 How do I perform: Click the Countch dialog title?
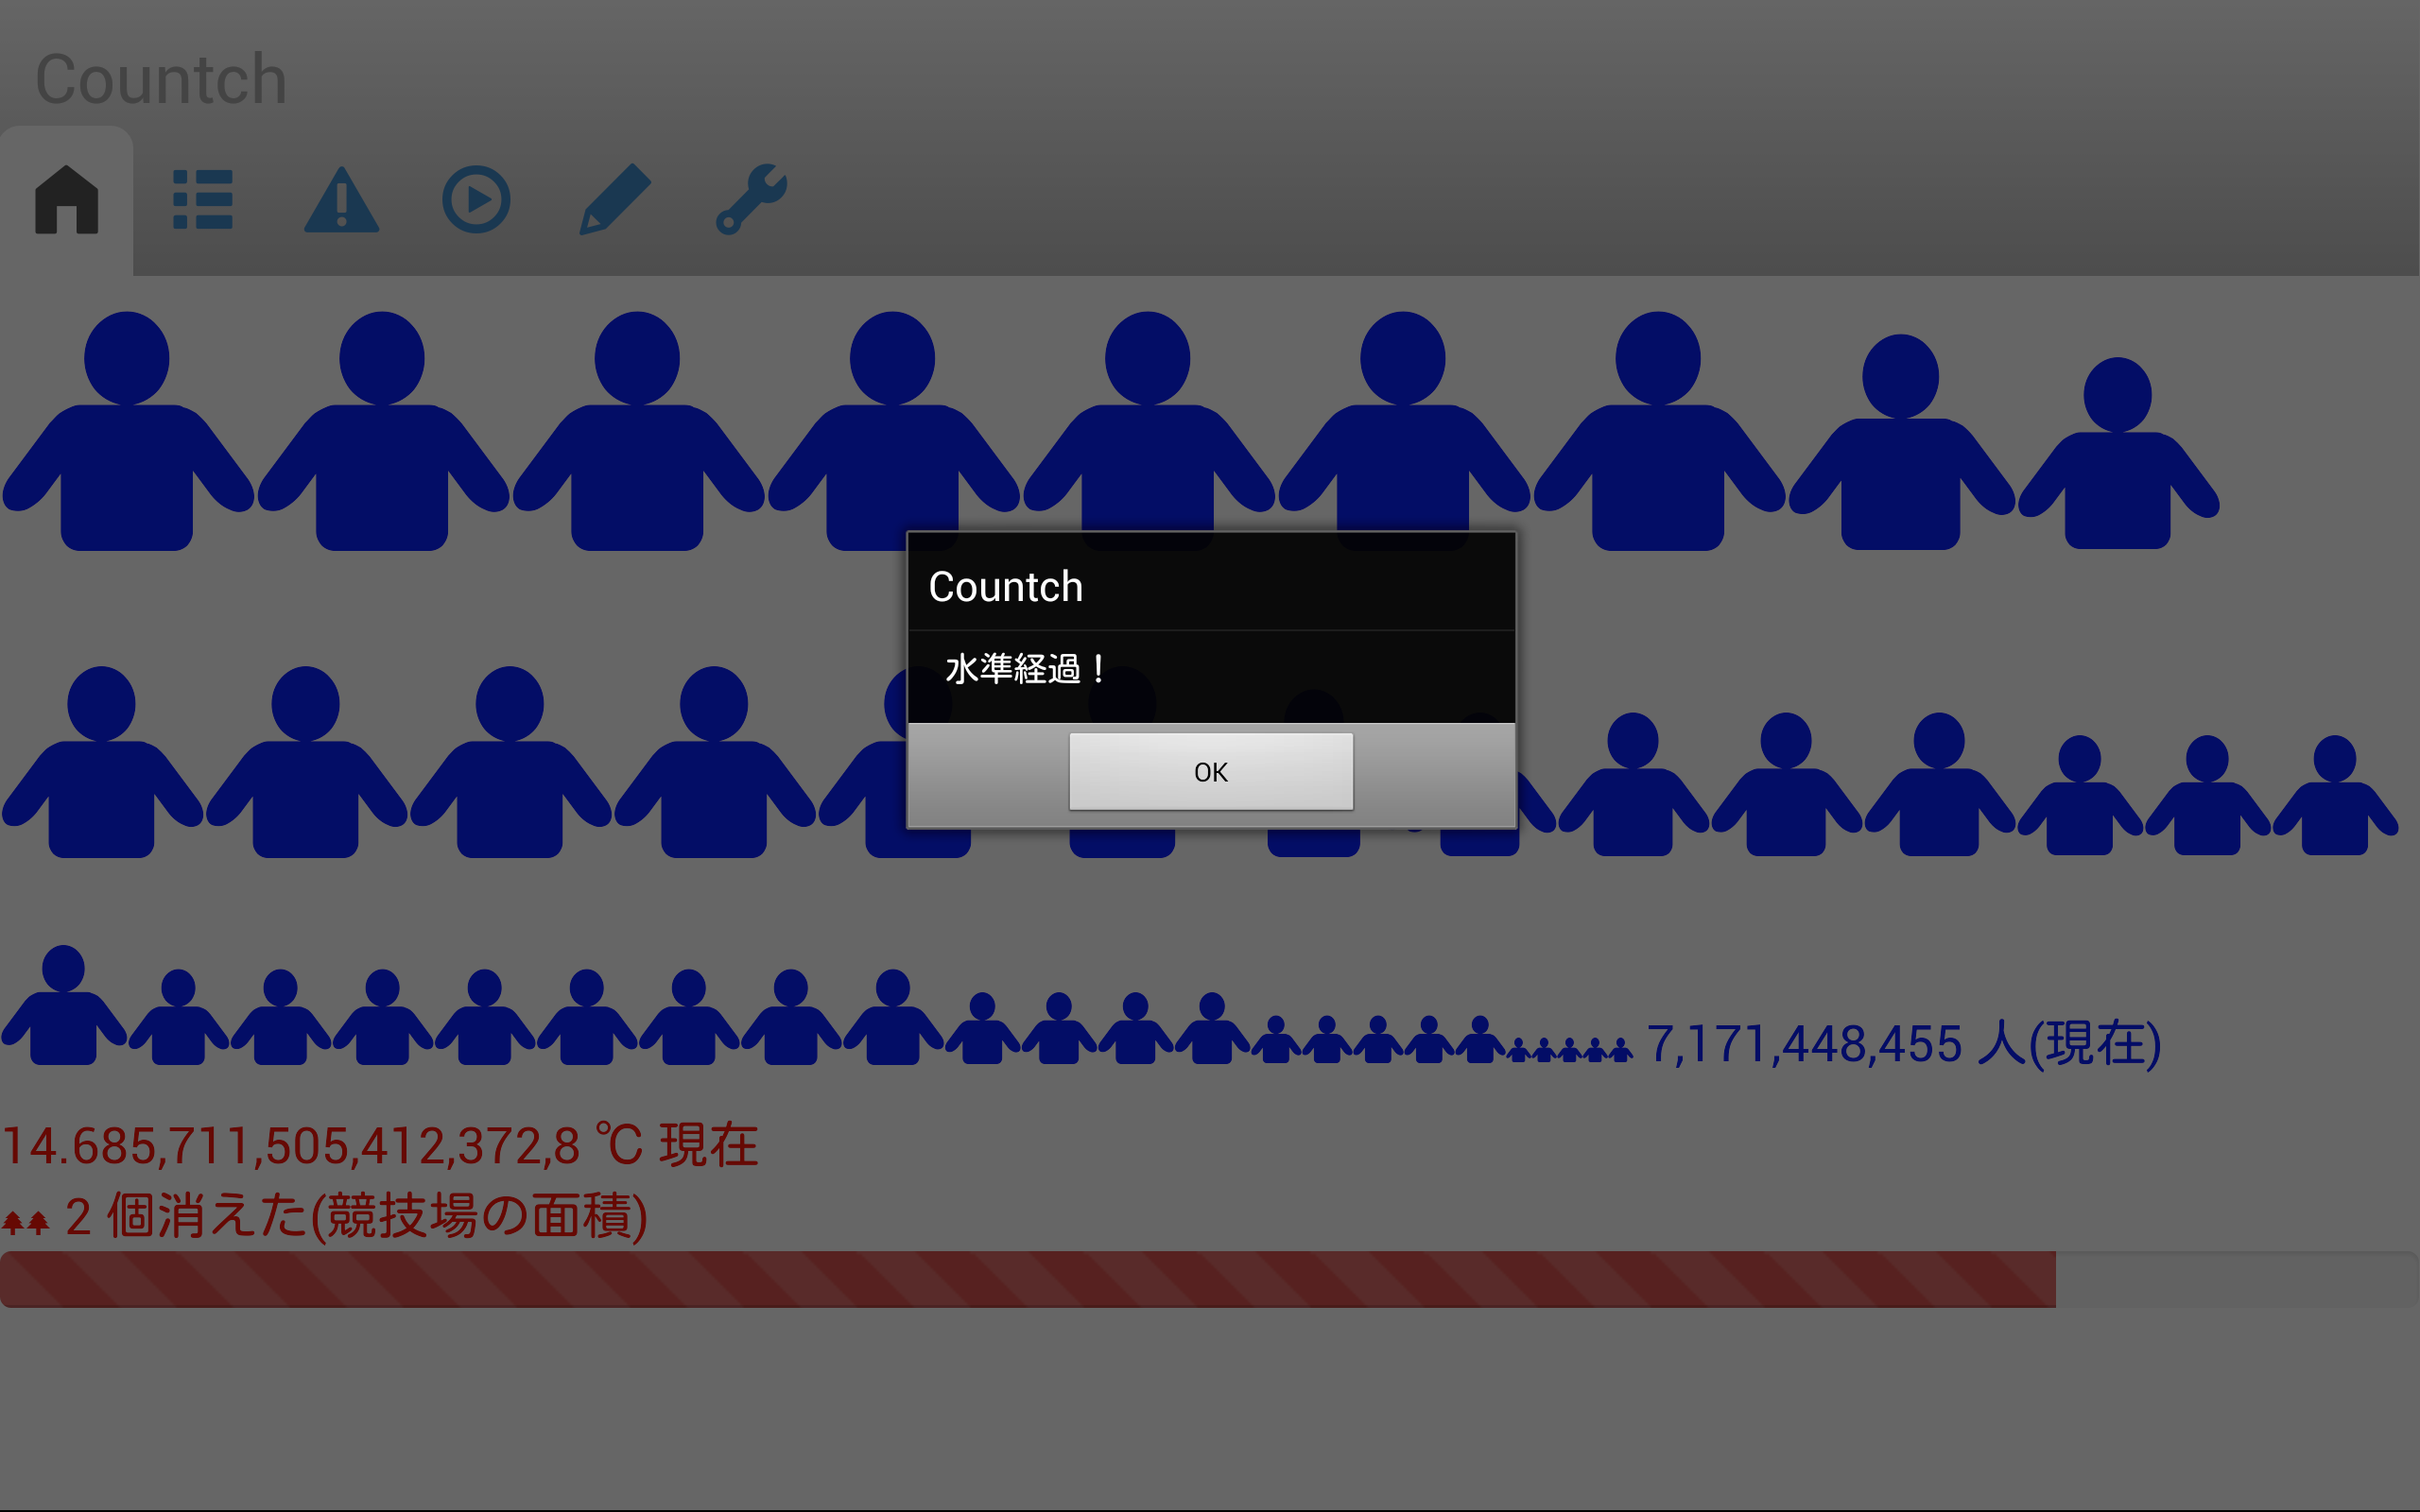pyautogui.click(x=1005, y=587)
